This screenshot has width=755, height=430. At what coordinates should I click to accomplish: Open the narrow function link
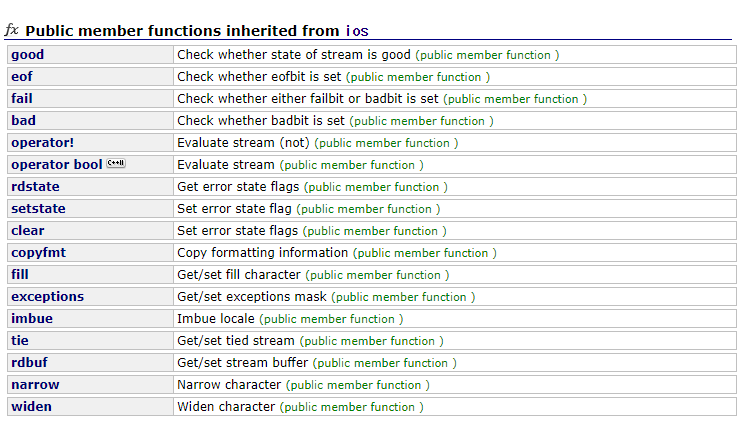point(35,385)
